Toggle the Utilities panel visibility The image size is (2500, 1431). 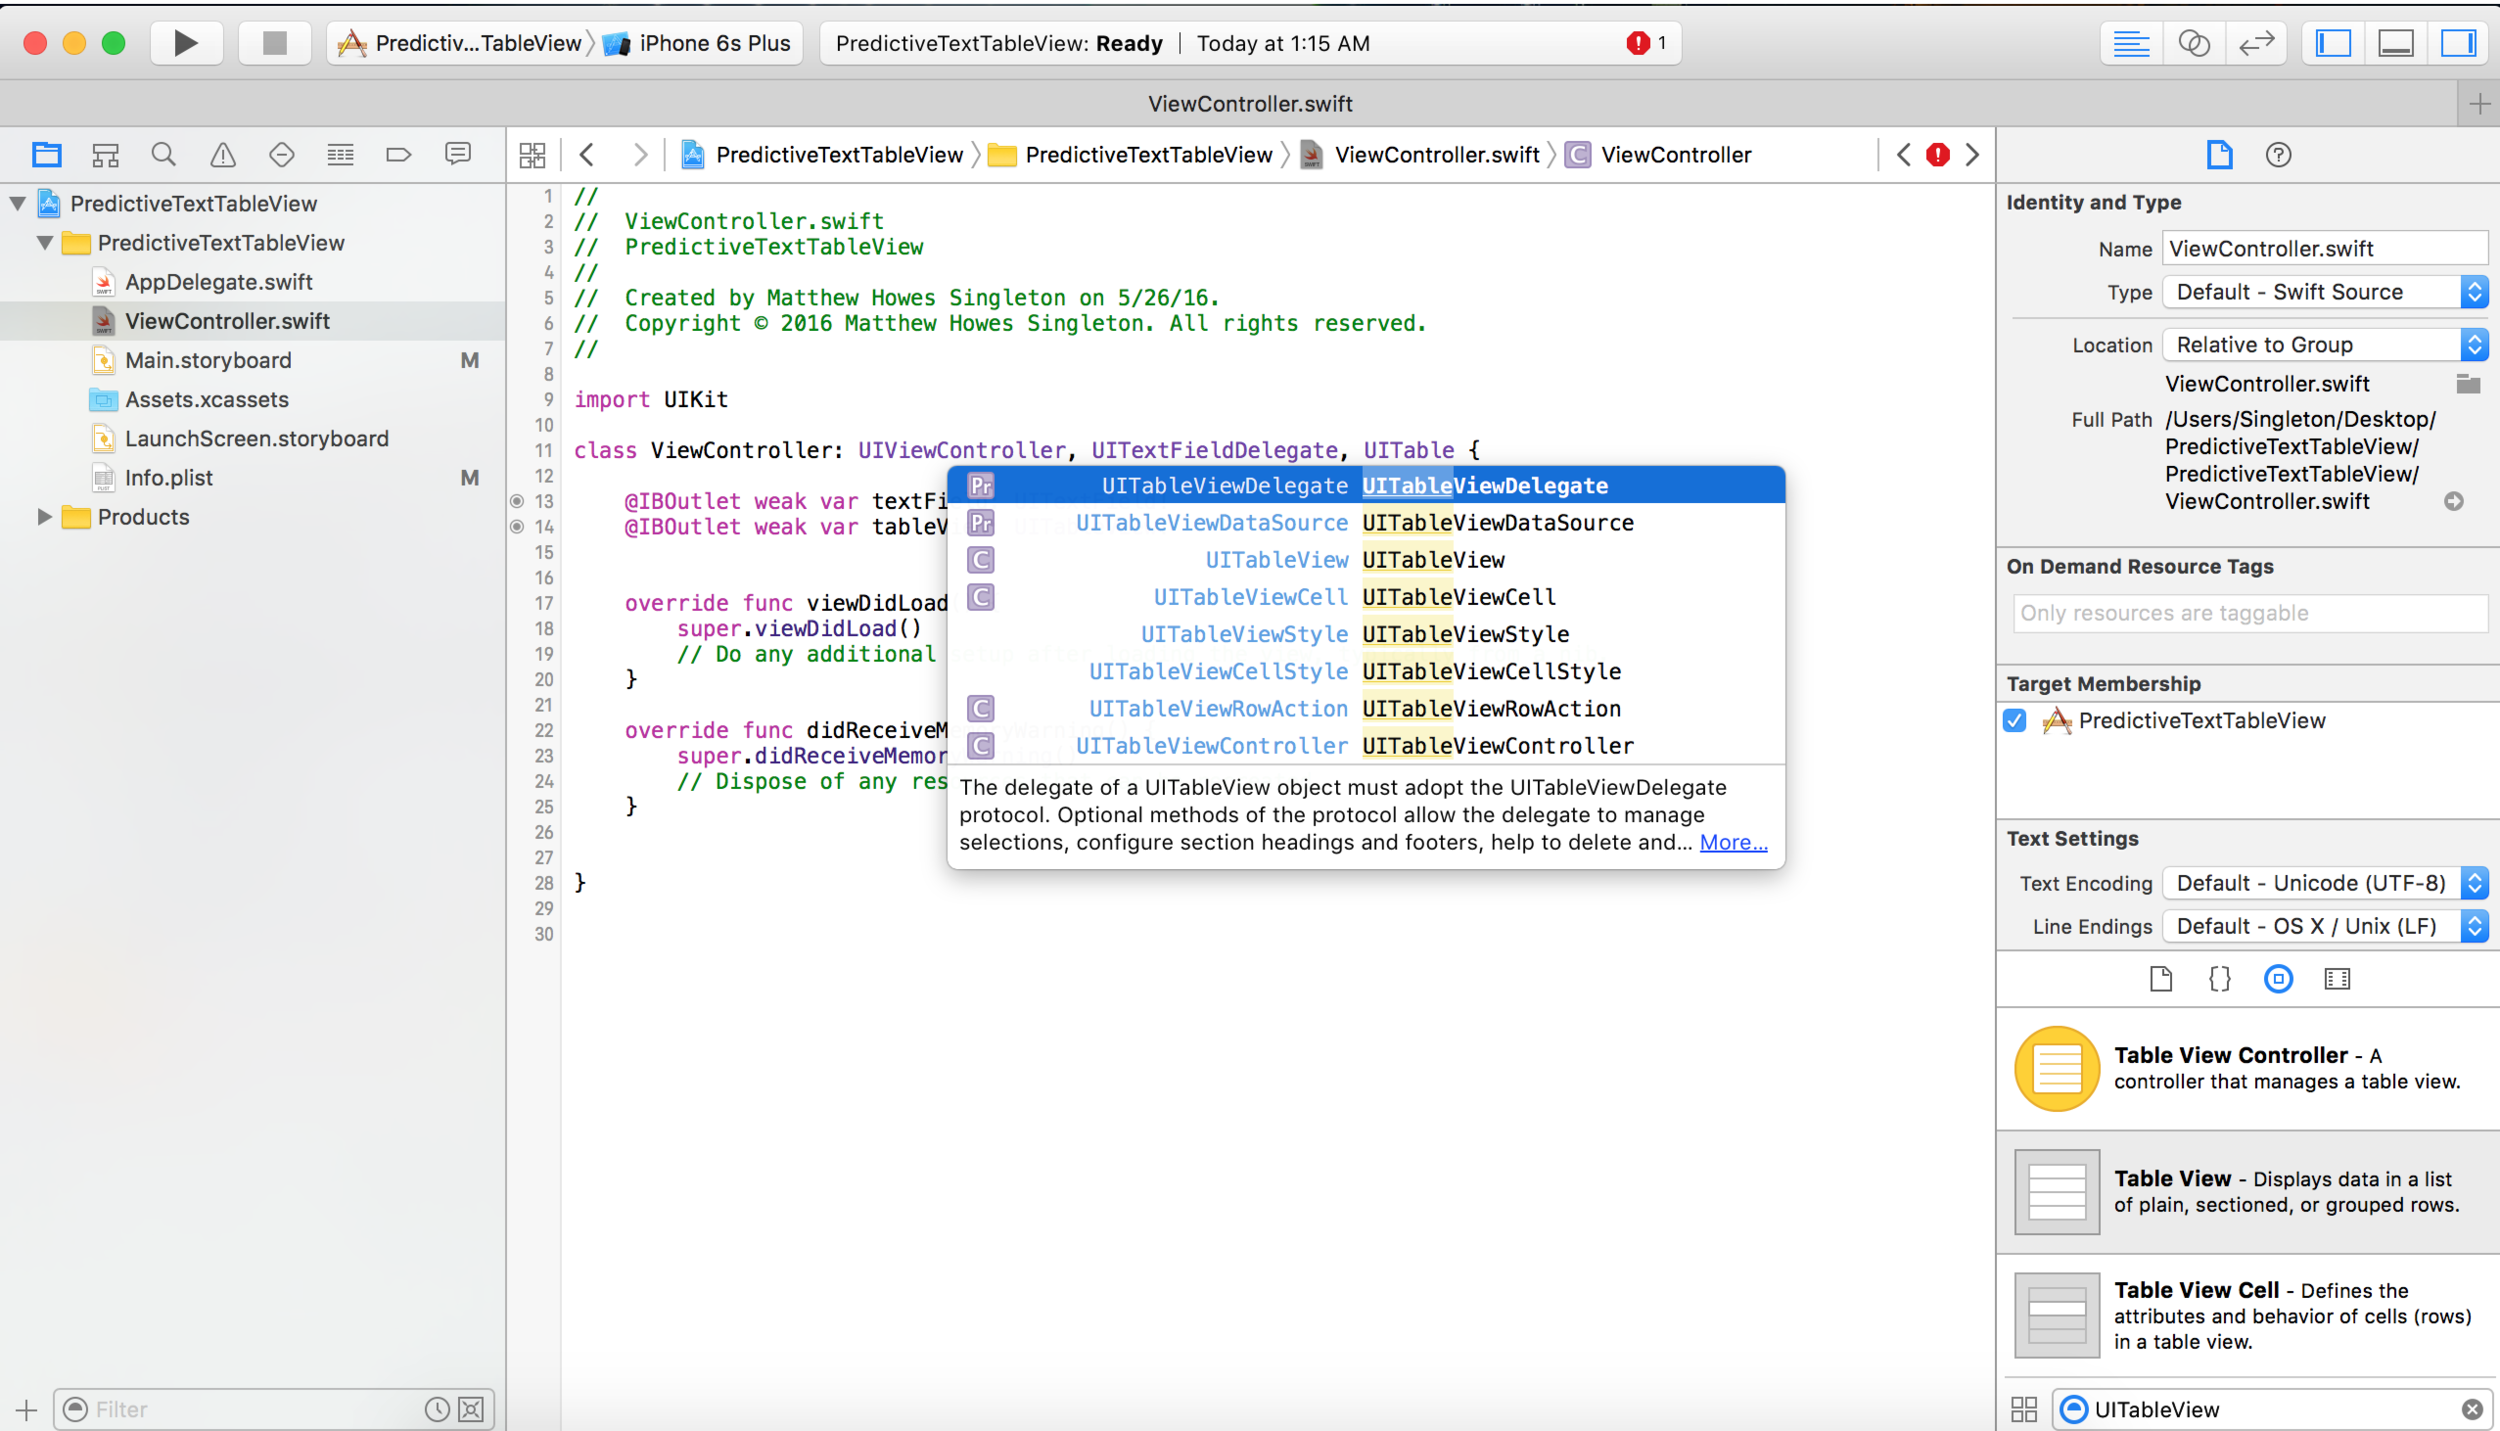[2458, 43]
